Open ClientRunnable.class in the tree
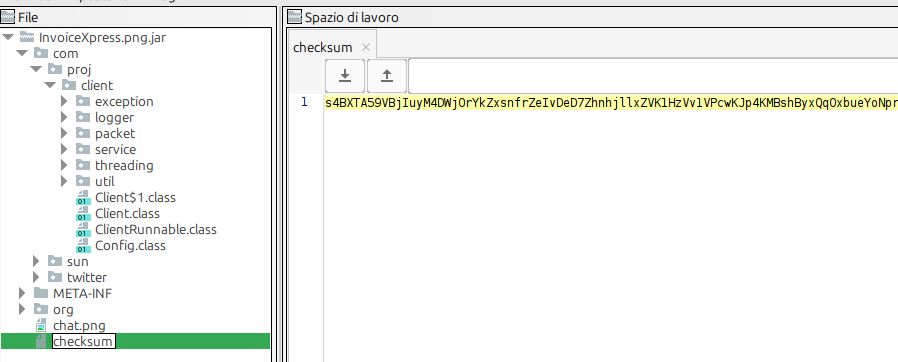This screenshot has width=898, height=362. point(156,230)
